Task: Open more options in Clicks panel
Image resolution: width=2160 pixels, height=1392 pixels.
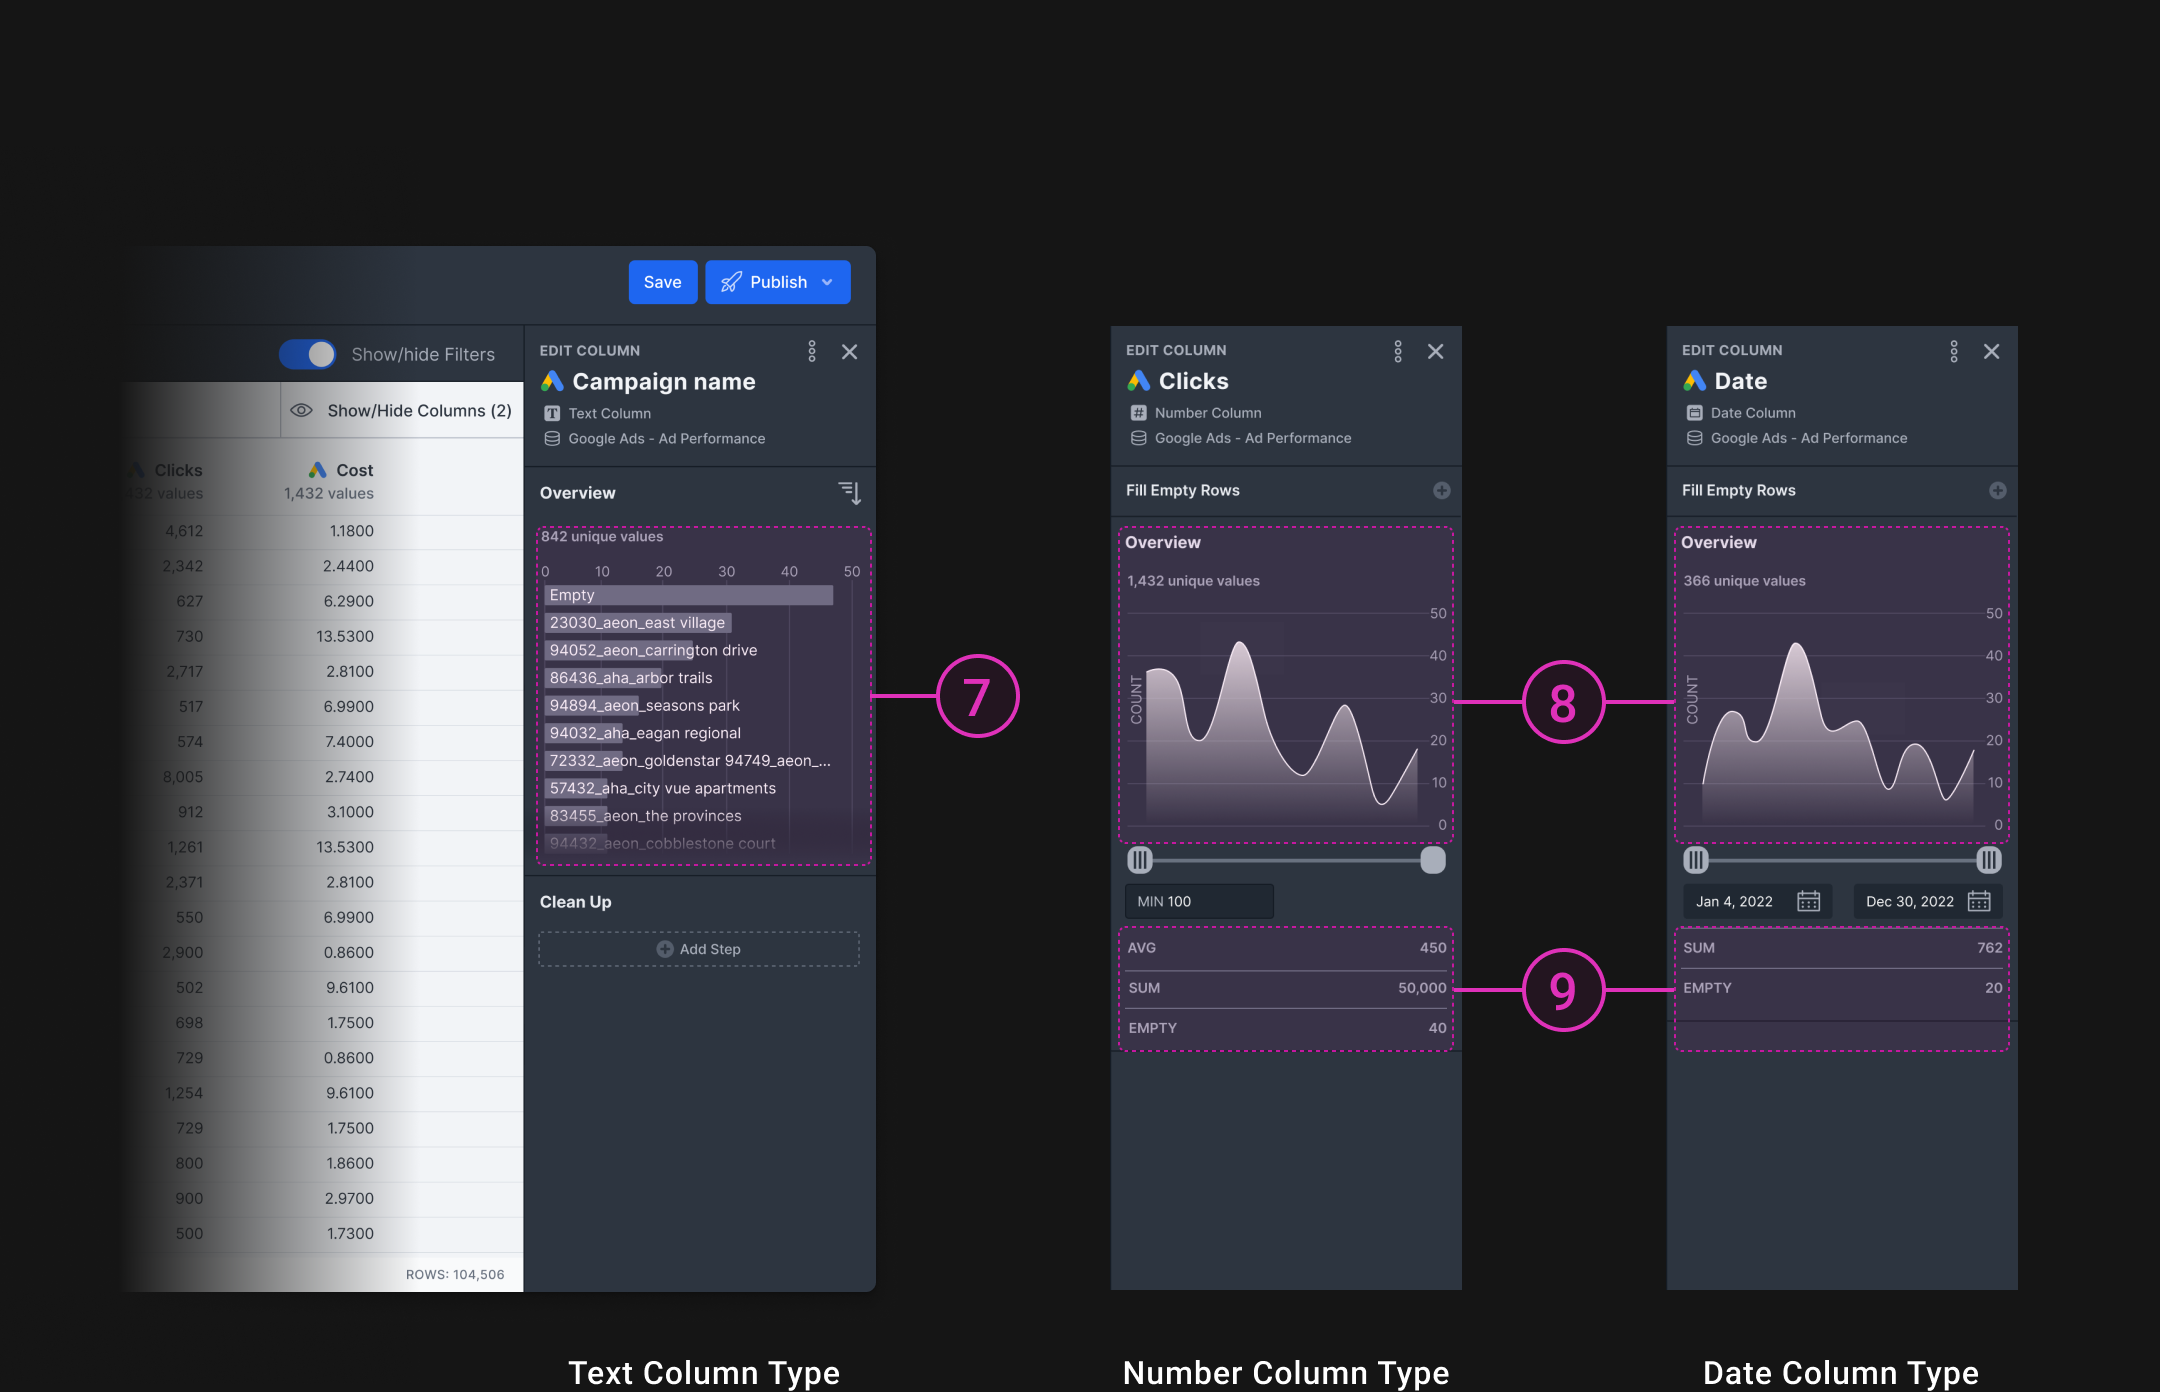Action: 1398,351
